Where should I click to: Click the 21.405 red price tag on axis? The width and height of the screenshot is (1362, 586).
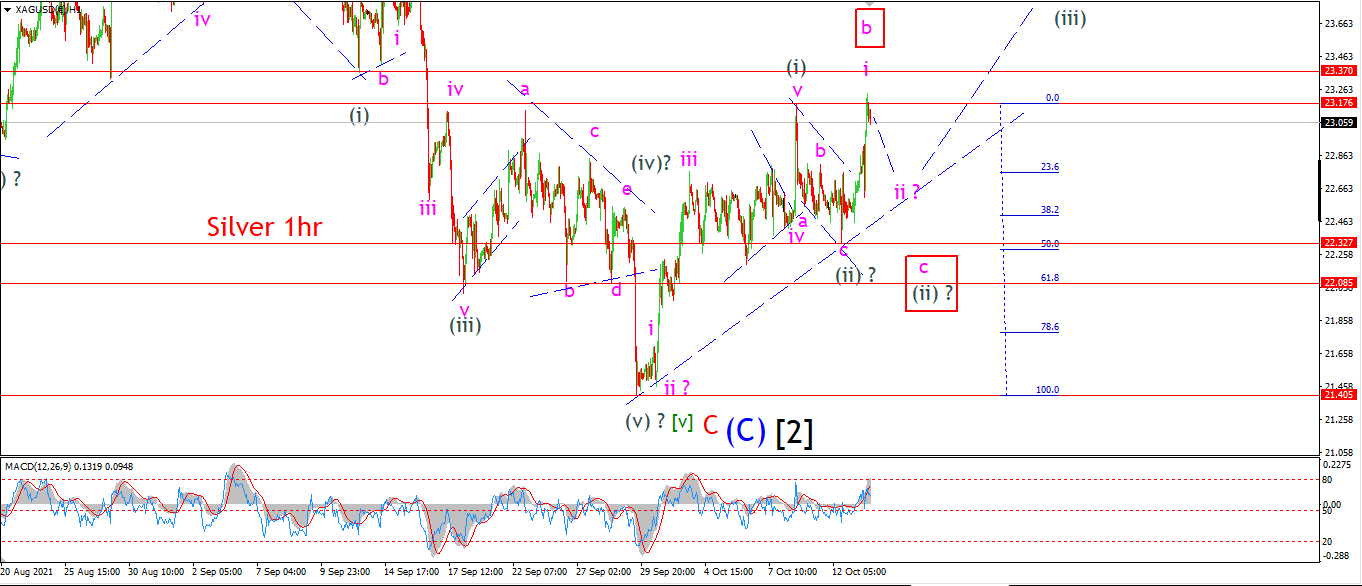(1339, 395)
